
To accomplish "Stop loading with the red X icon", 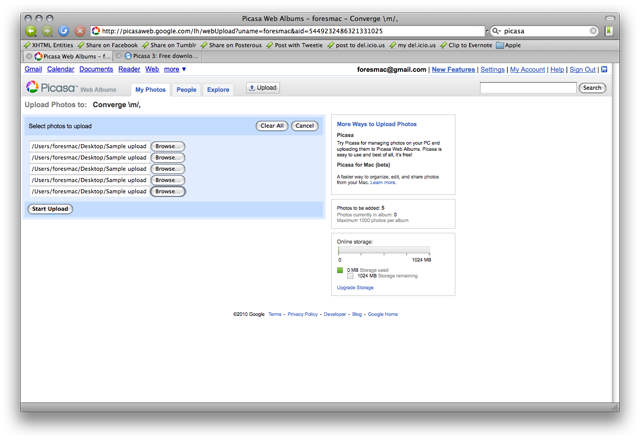I will tap(80, 31).
